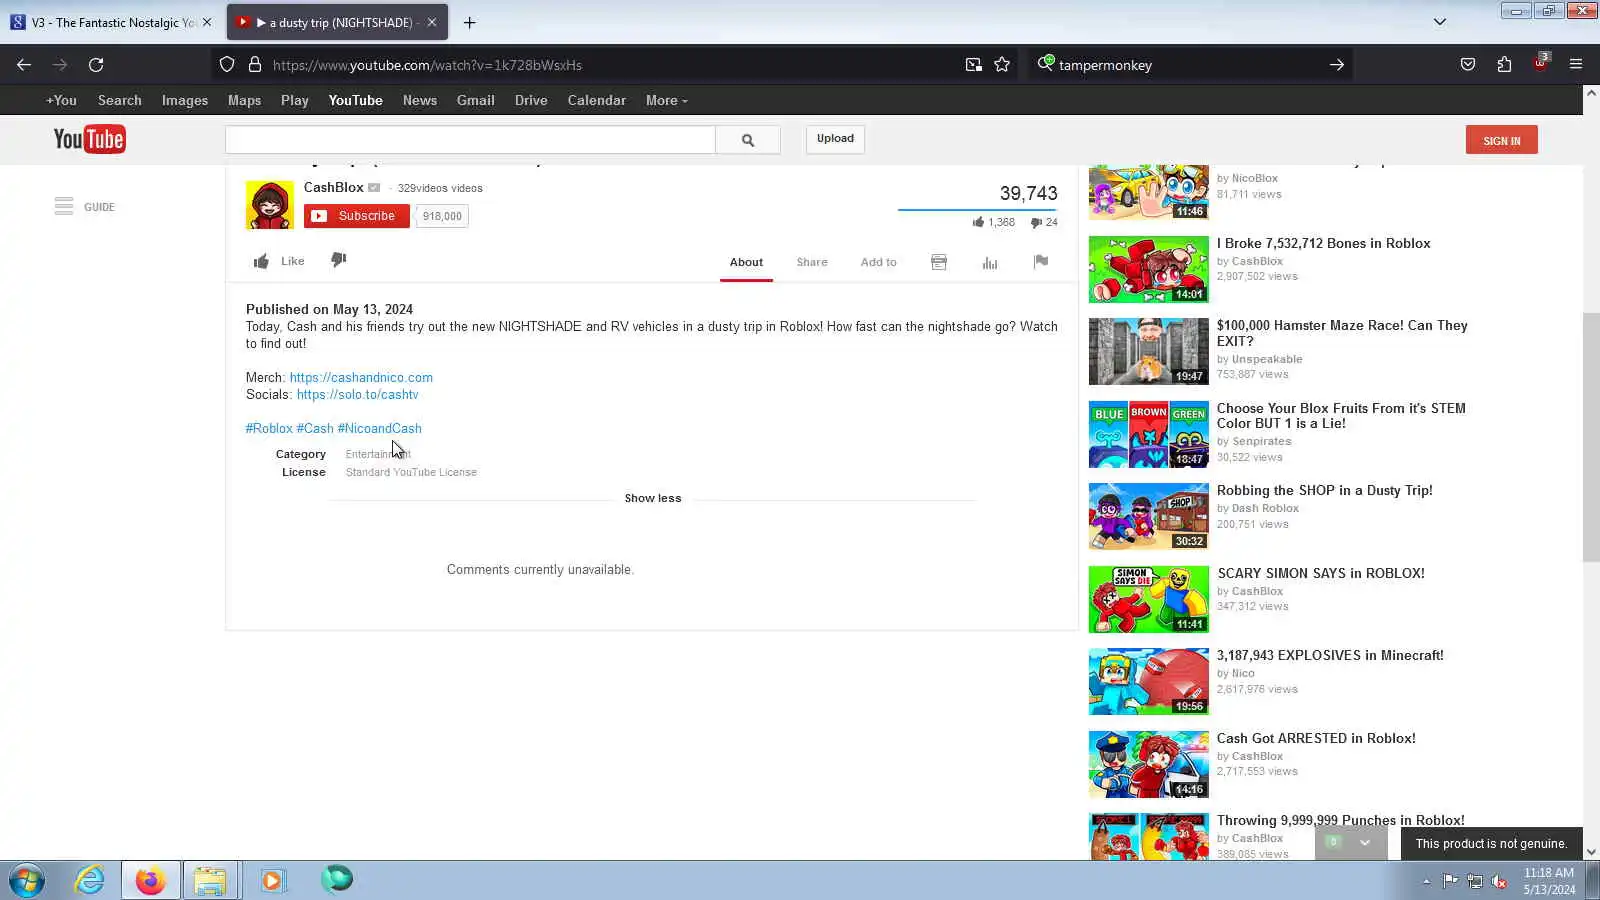1600x900 pixels.
Task: Expand the dropdown beside the green counter badge
Action: tap(1365, 843)
